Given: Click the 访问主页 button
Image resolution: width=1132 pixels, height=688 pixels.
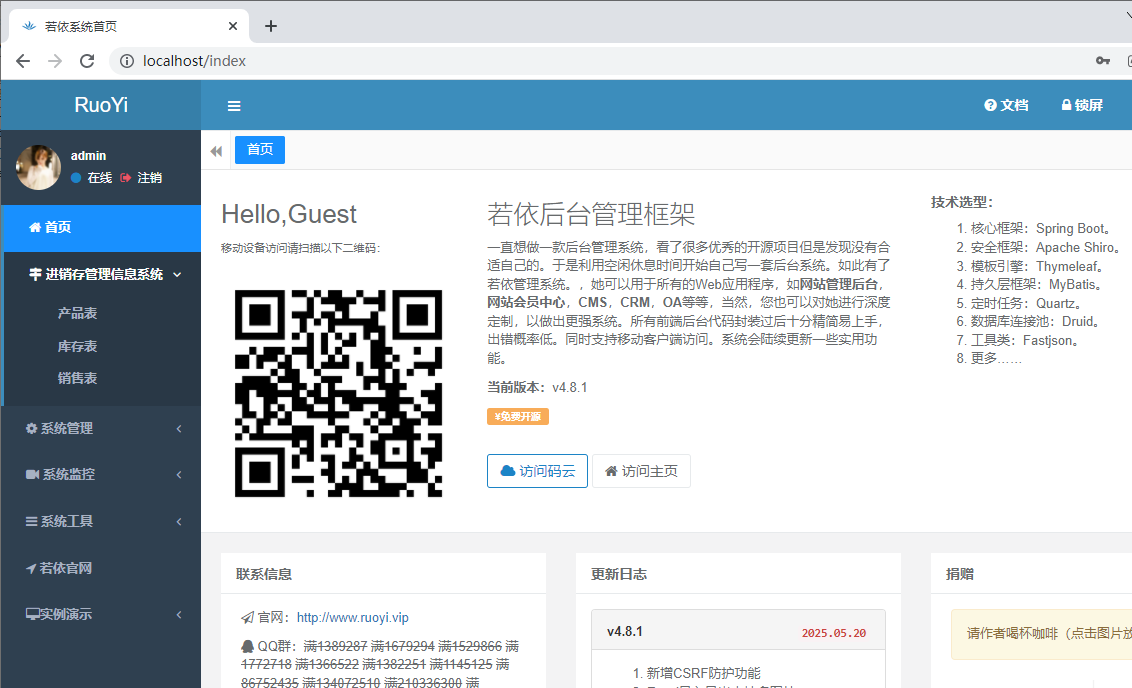Looking at the screenshot, I should (x=641, y=471).
